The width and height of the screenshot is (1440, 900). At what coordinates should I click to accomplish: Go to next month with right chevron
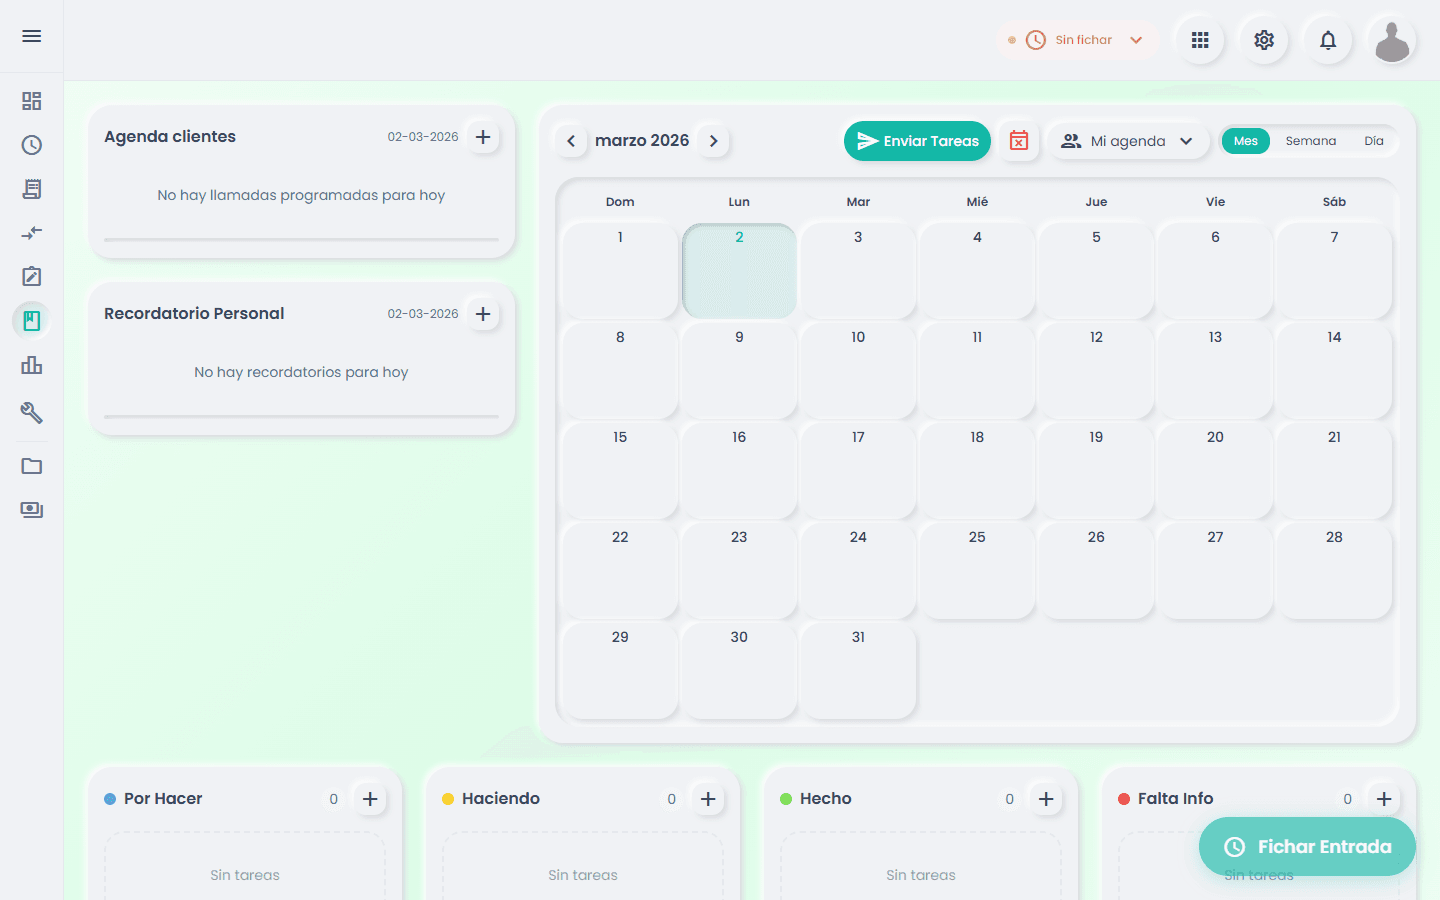coord(714,141)
